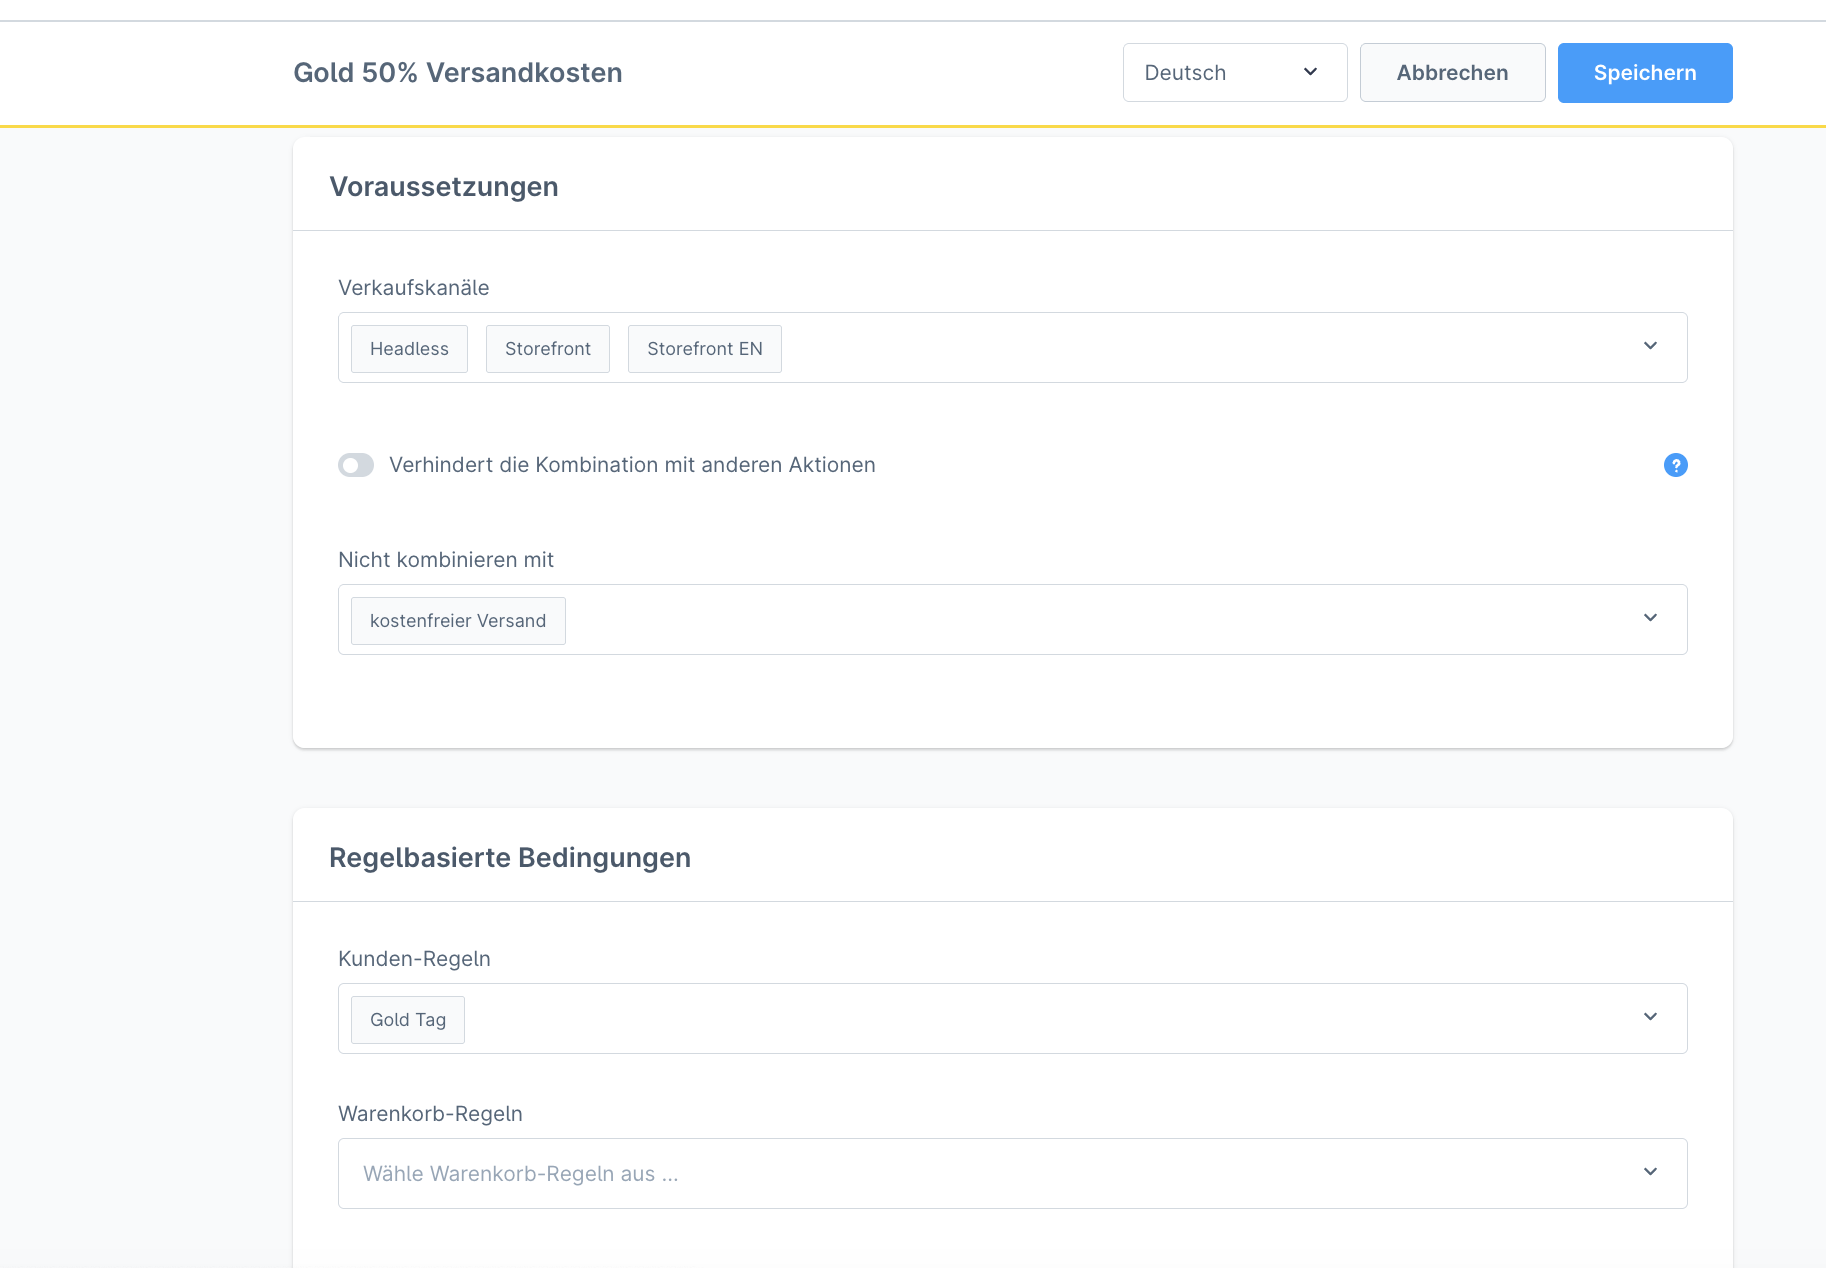Image resolution: width=1826 pixels, height=1268 pixels.
Task: Click the kostenfreier Versand tag
Action: [458, 621]
